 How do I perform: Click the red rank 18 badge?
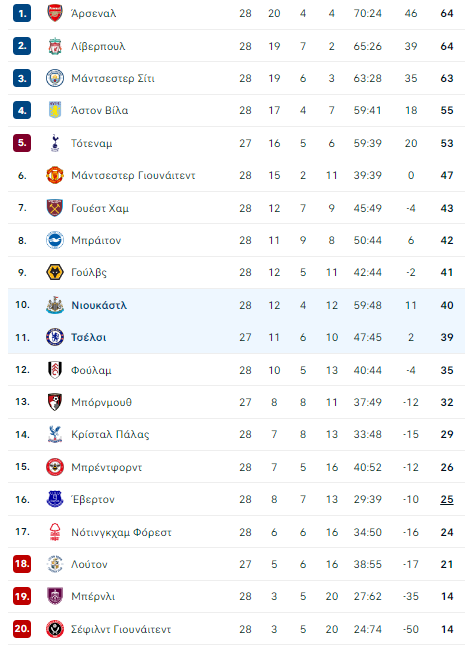[x=22, y=564]
